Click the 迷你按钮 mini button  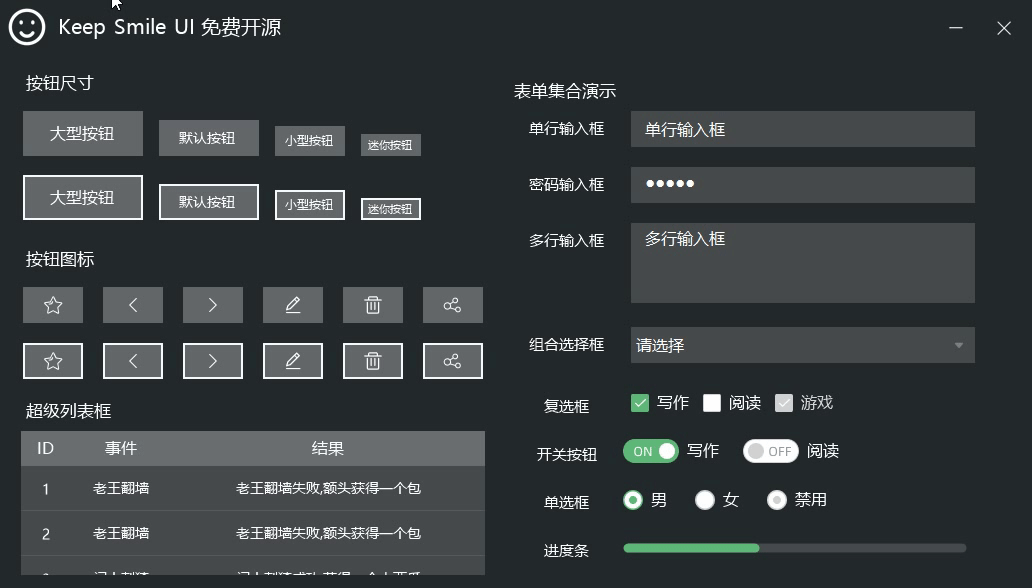tap(390, 144)
